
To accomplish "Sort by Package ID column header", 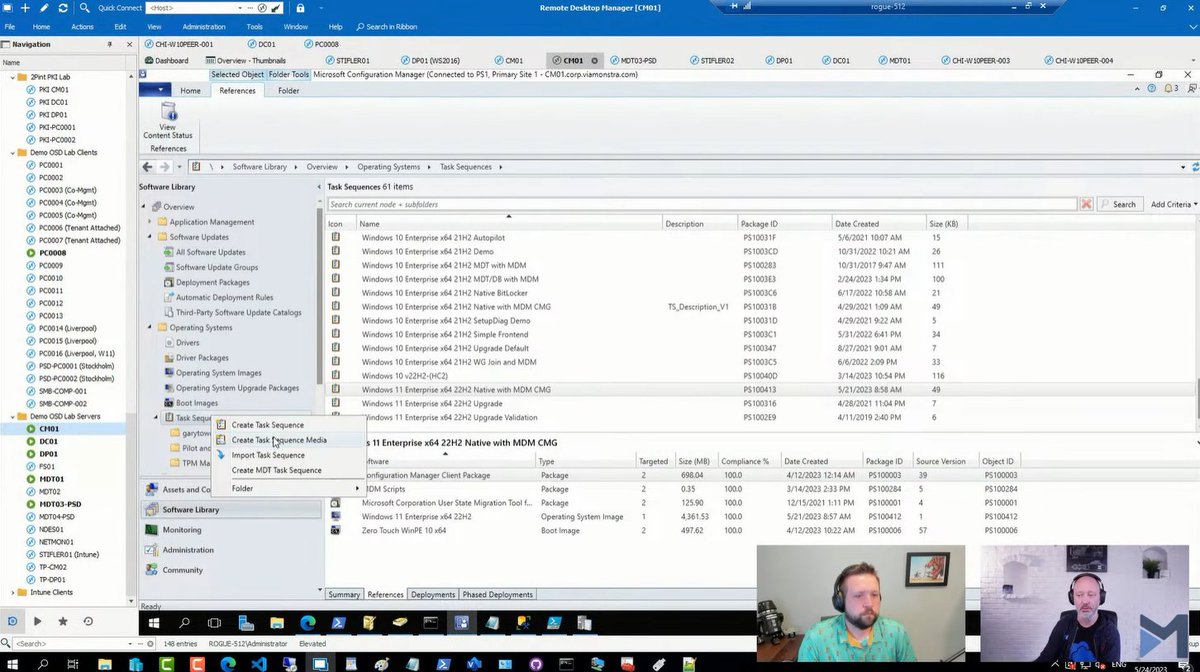I will pyautogui.click(x=784, y=223).
